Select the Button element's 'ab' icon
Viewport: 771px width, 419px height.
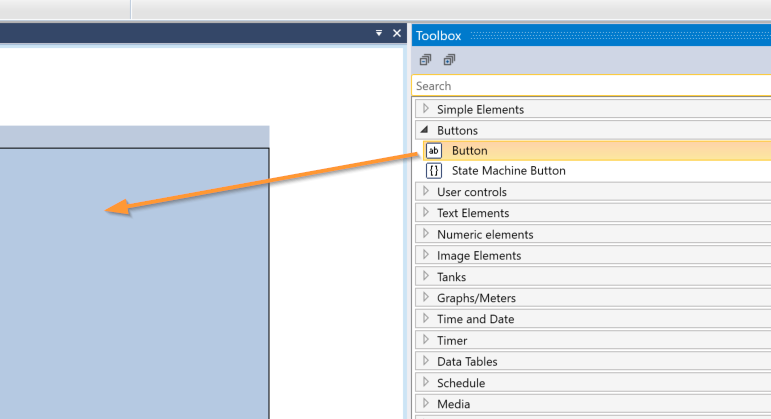(433, 151)
